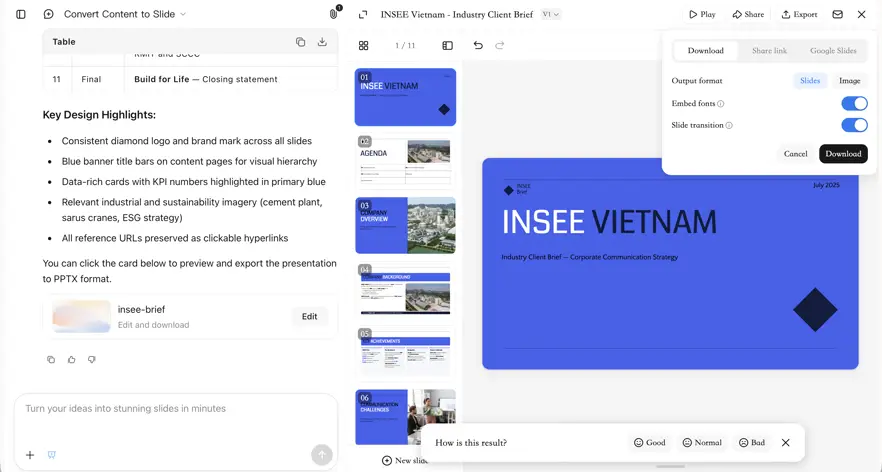
Task: Rate the result as Good
Action: (650, 443)
